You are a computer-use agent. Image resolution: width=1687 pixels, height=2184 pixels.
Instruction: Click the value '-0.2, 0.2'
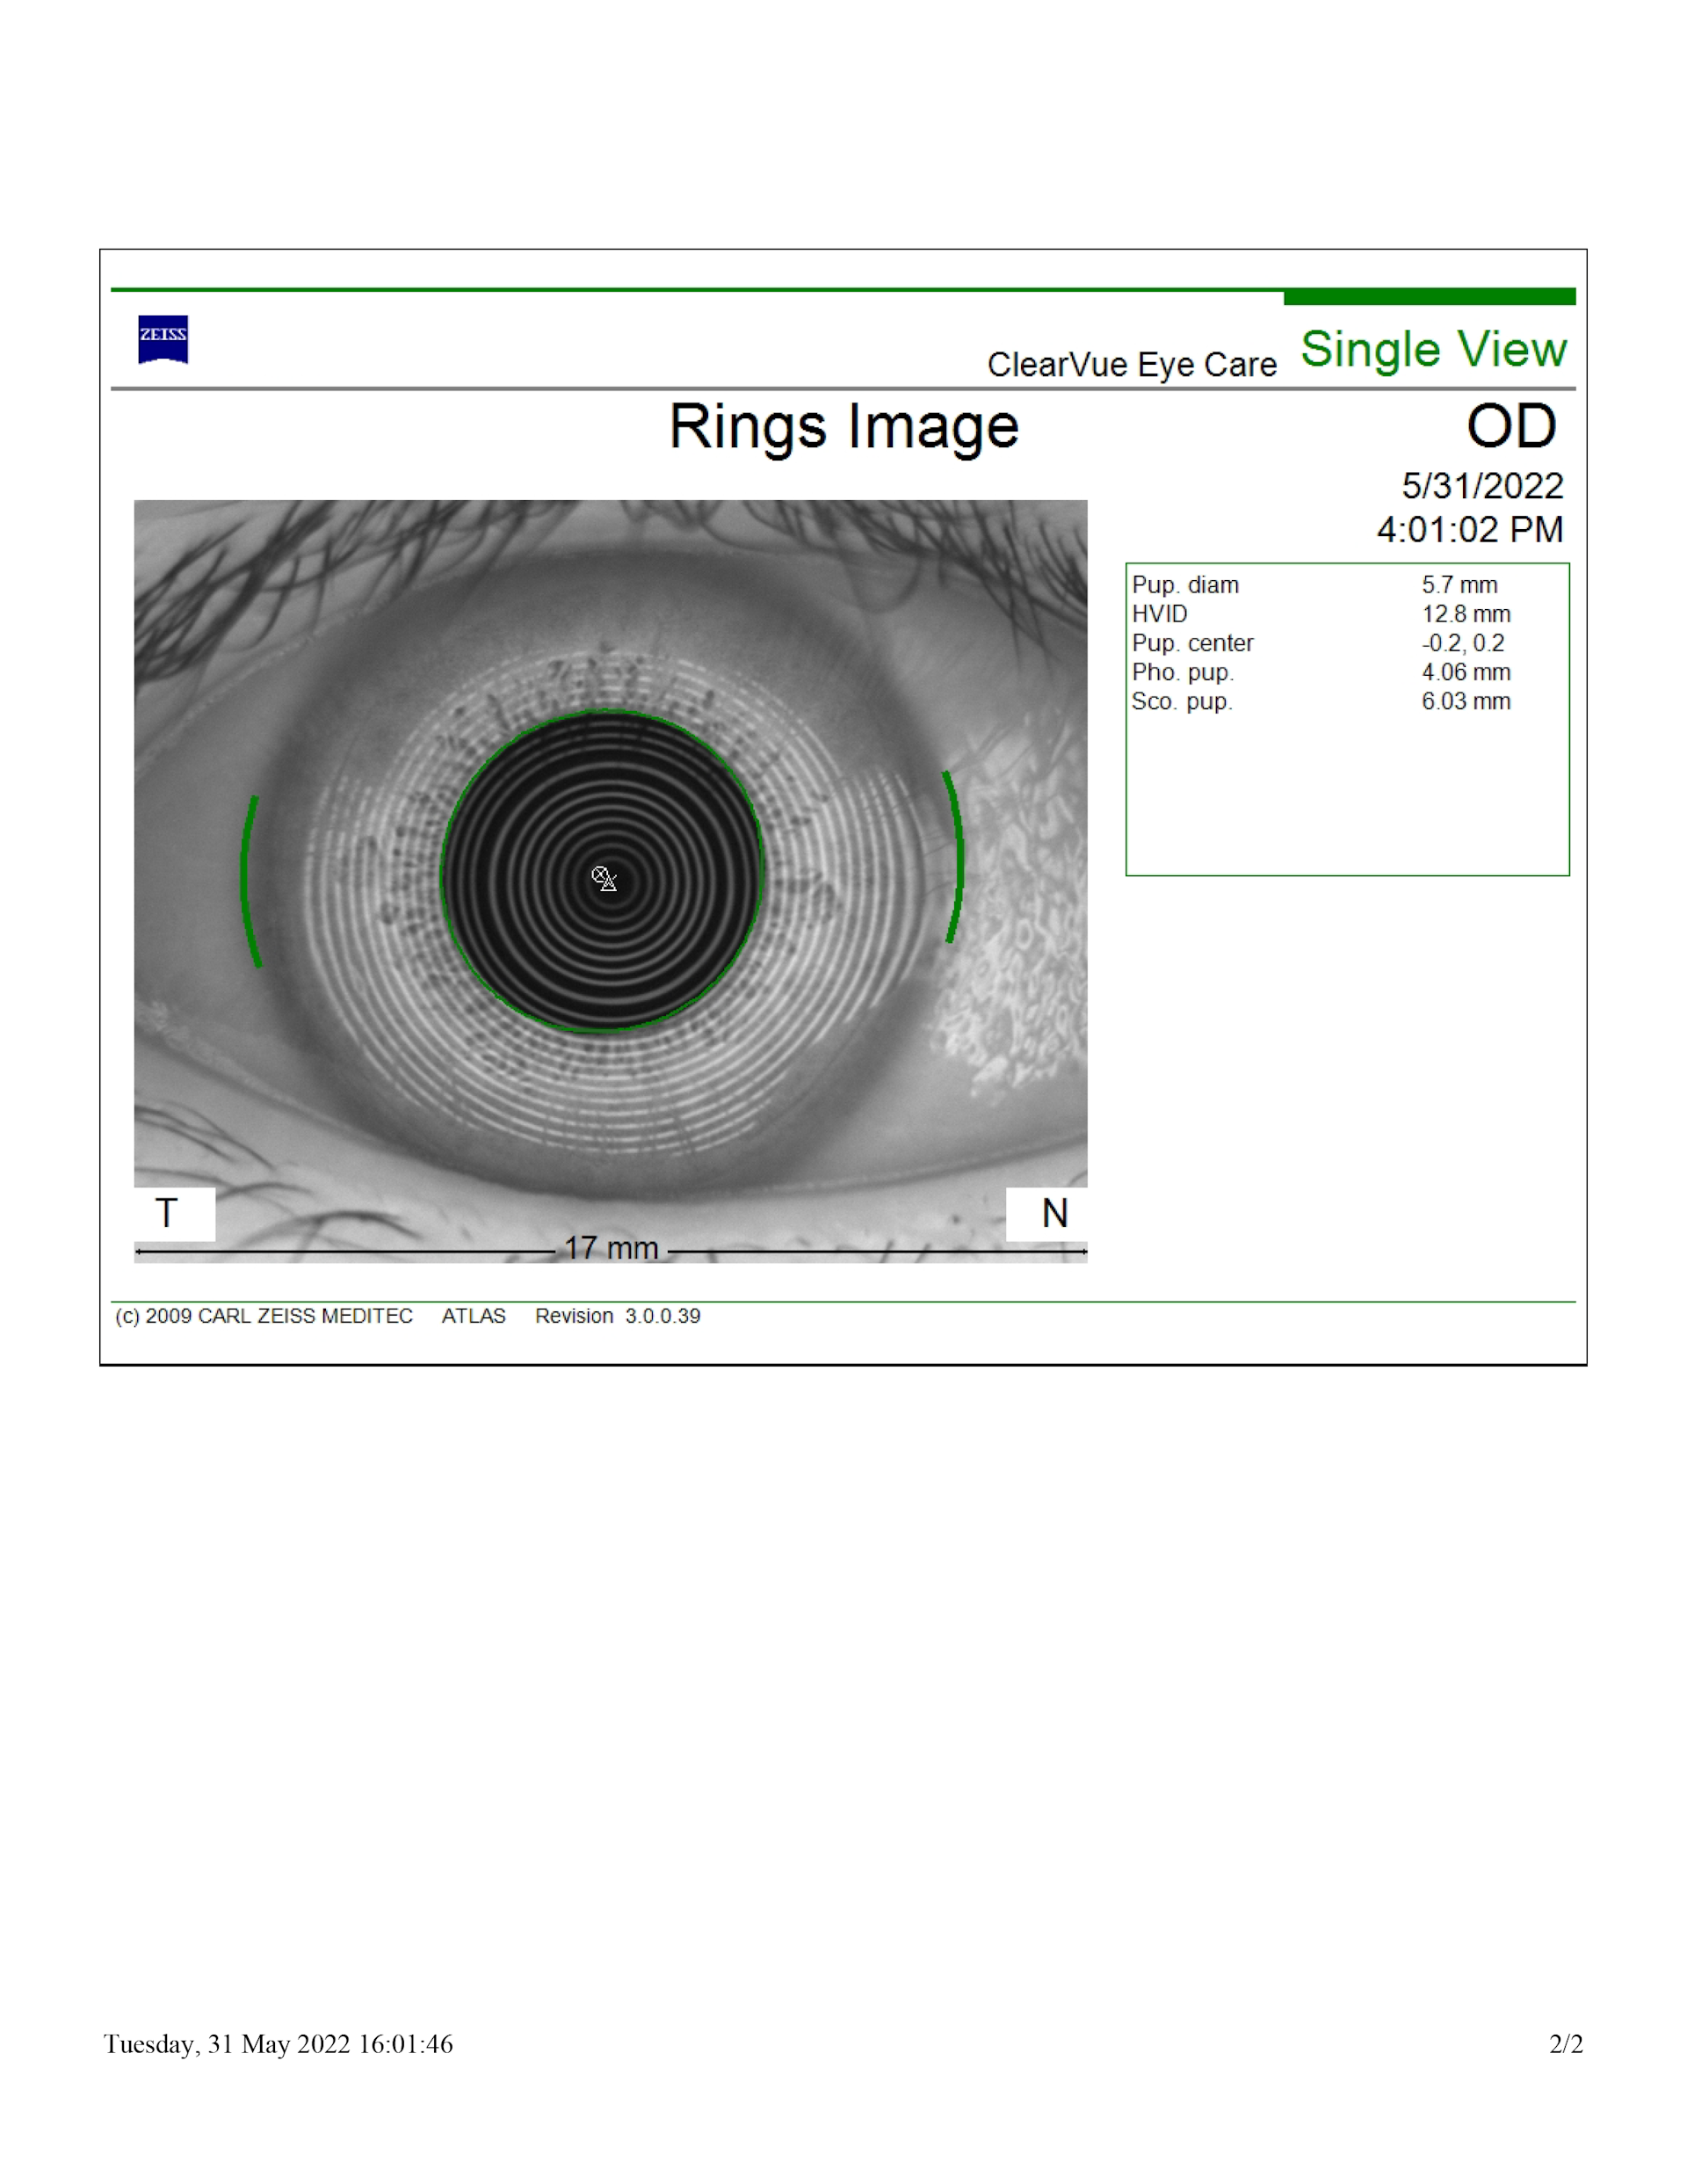coord(1463,643)
